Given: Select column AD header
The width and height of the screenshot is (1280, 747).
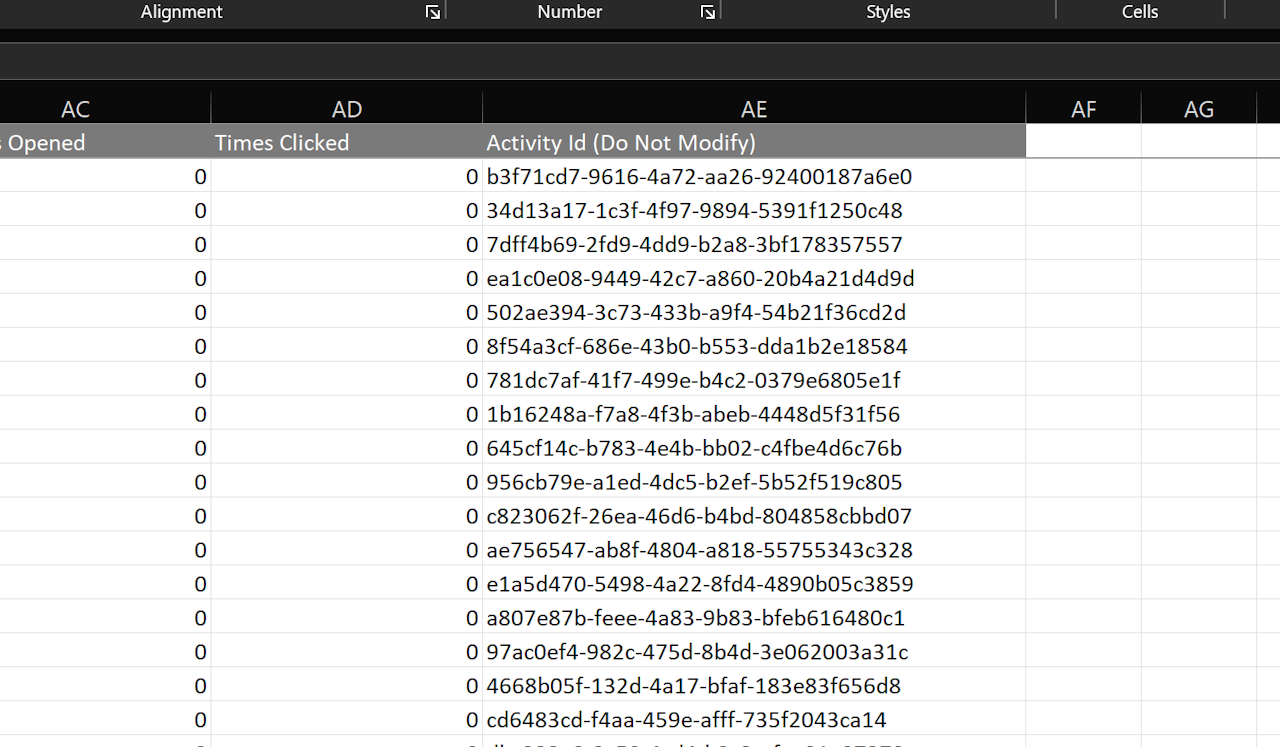Looking at the screenshot, I should click(346, 108).
